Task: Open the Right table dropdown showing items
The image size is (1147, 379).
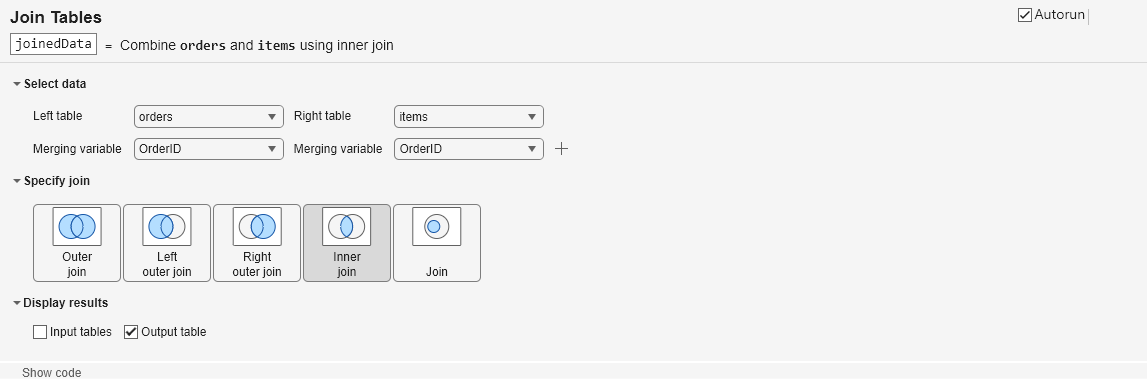Action: tap(469, 116)
